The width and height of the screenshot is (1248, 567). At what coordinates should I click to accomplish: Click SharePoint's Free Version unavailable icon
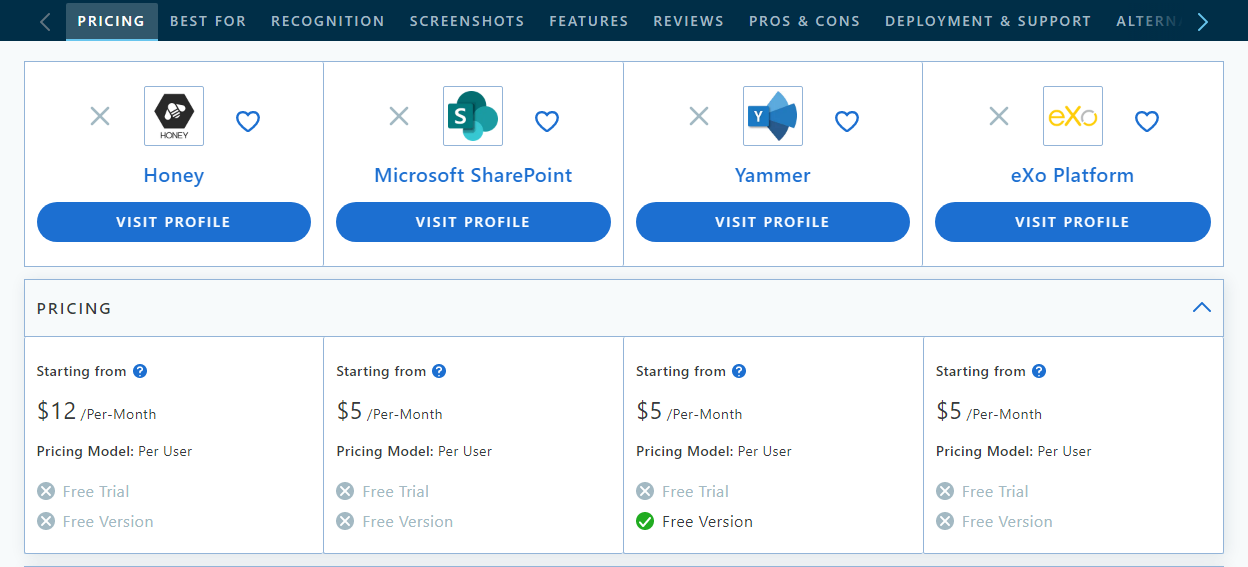[345, 521]
